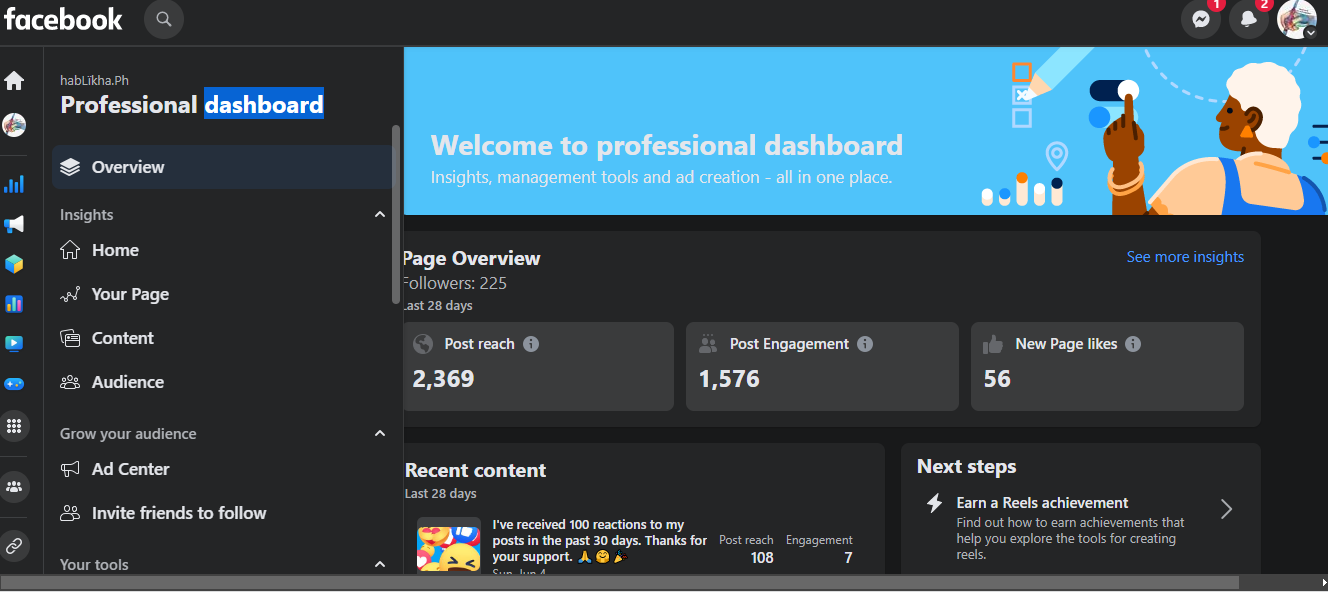The width and height of the screenshot is (1328, 598).
Task: Open Your Page insights
Action: click(222, 294)
